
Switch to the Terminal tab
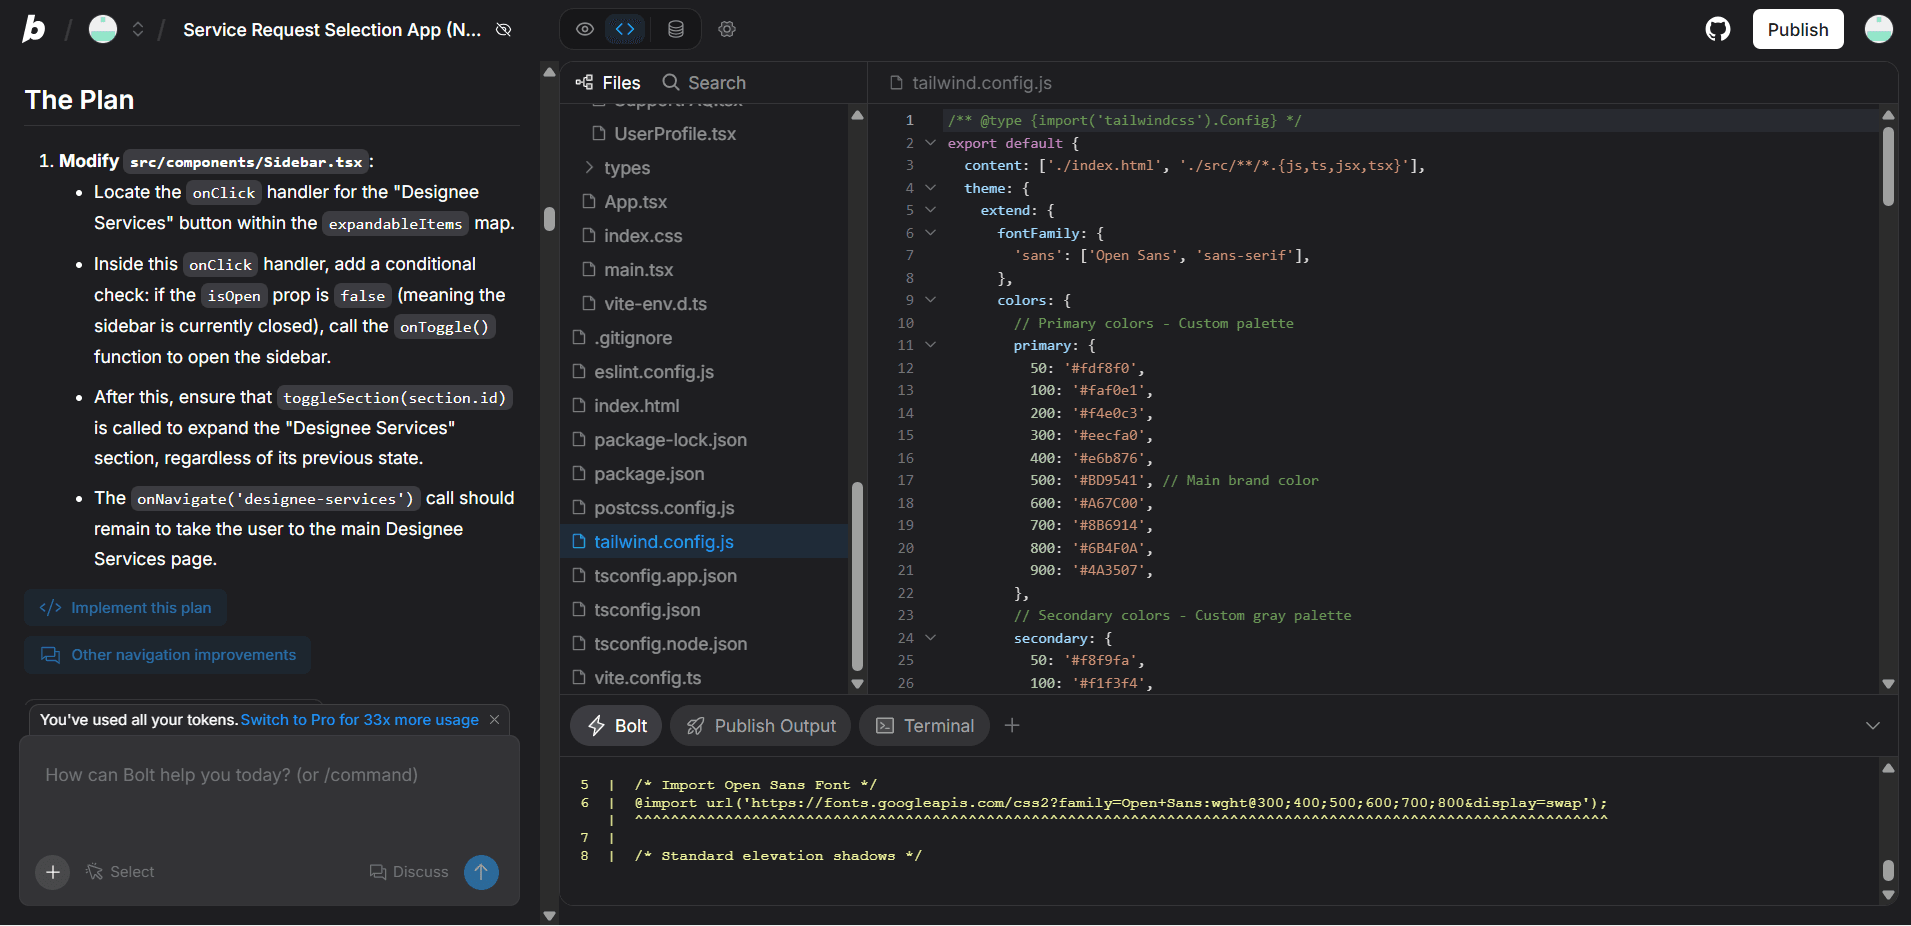pyautogui.click(x=925, y=725)
